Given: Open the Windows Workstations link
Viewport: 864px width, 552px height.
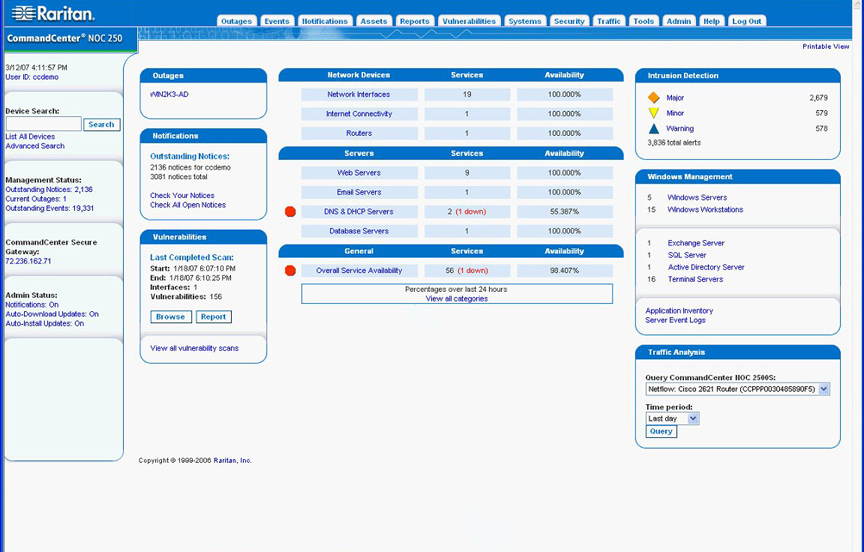Looking at the screenshot, I should [705, 209].
